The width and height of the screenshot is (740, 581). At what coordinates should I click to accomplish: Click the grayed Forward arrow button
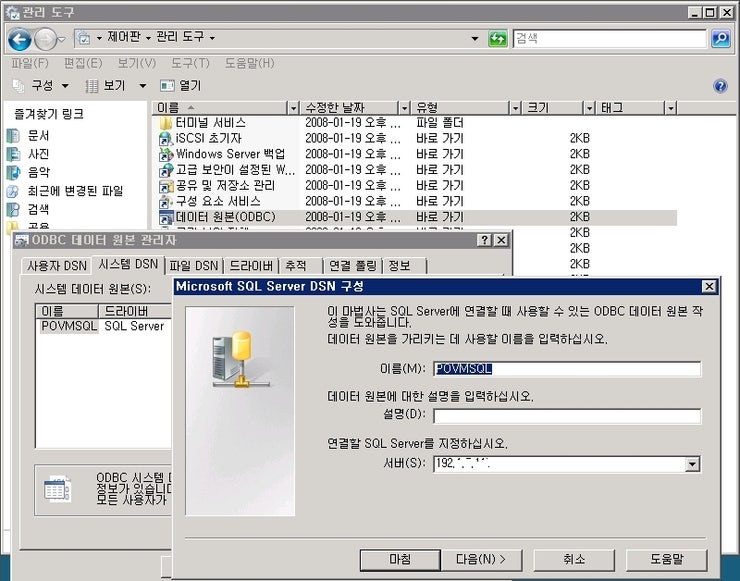pos(46,39)
